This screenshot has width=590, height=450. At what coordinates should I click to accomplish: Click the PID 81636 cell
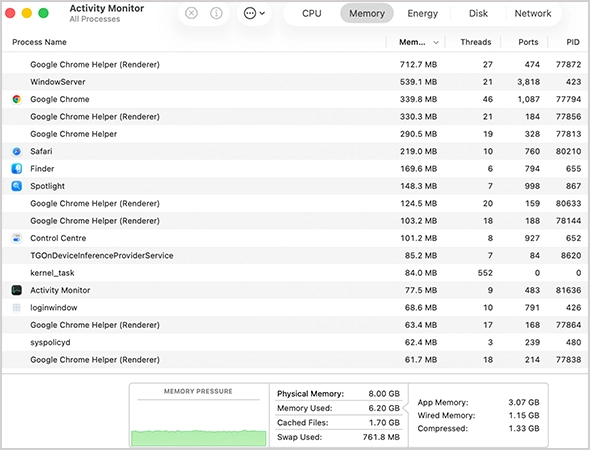(x=569, y=290)
